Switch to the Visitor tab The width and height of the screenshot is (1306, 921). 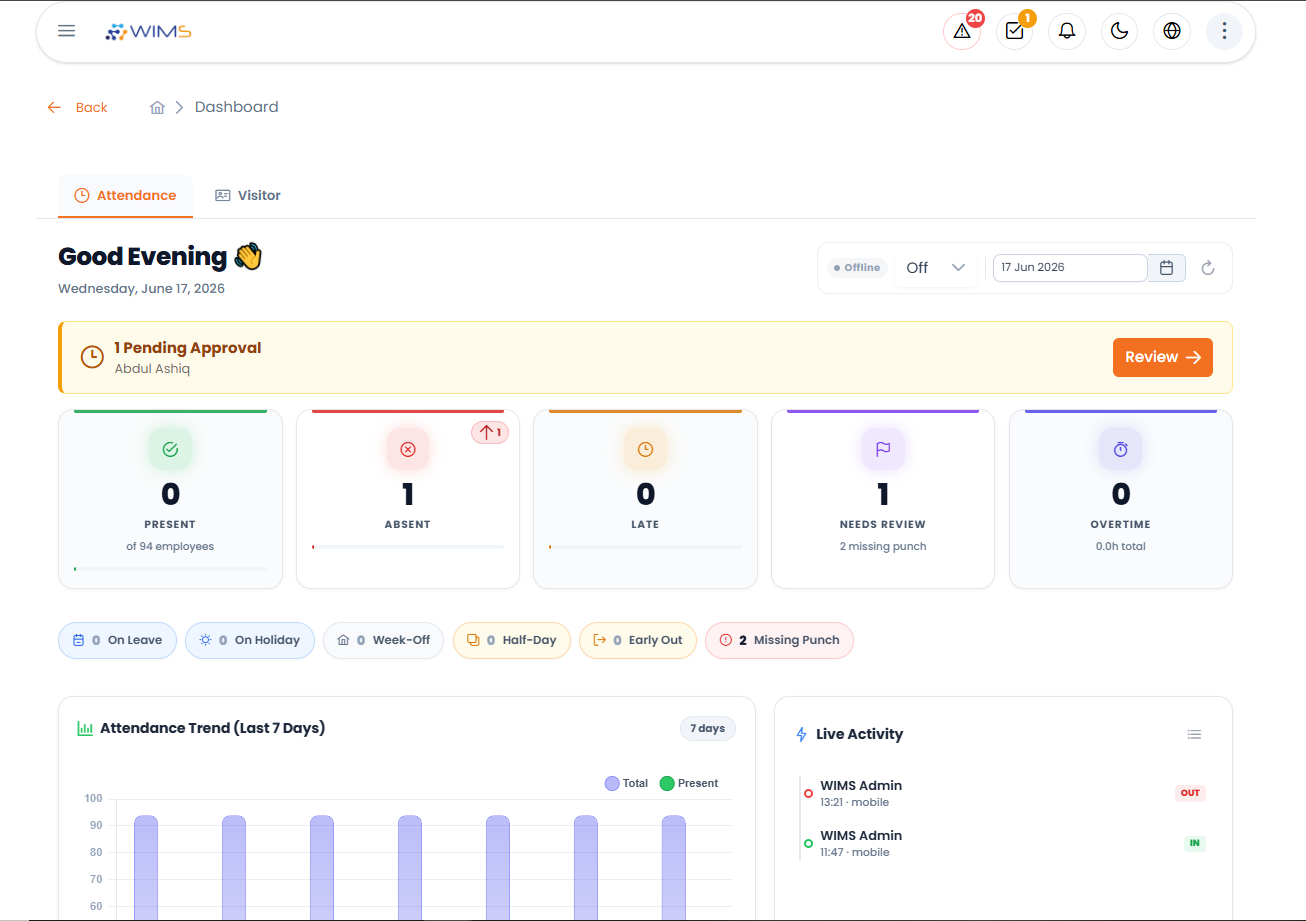pyautogui.click(x=248, y=195)
